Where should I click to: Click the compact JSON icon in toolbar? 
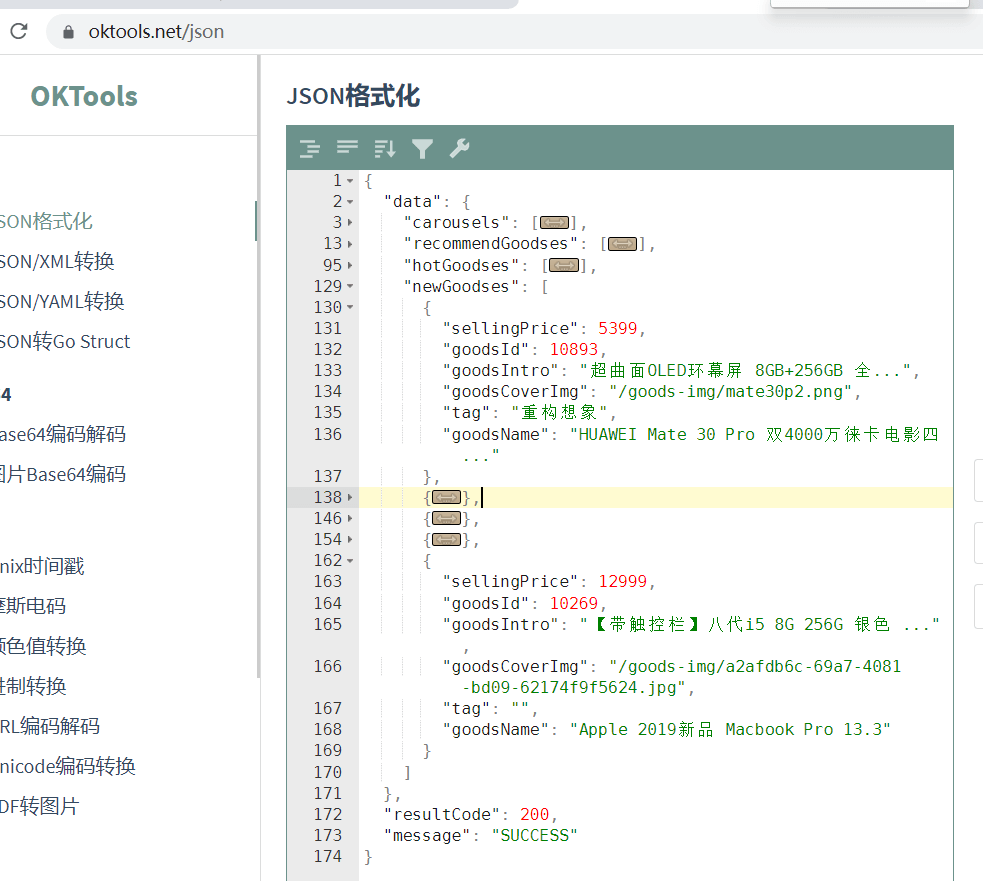click(x=347, y=147)
